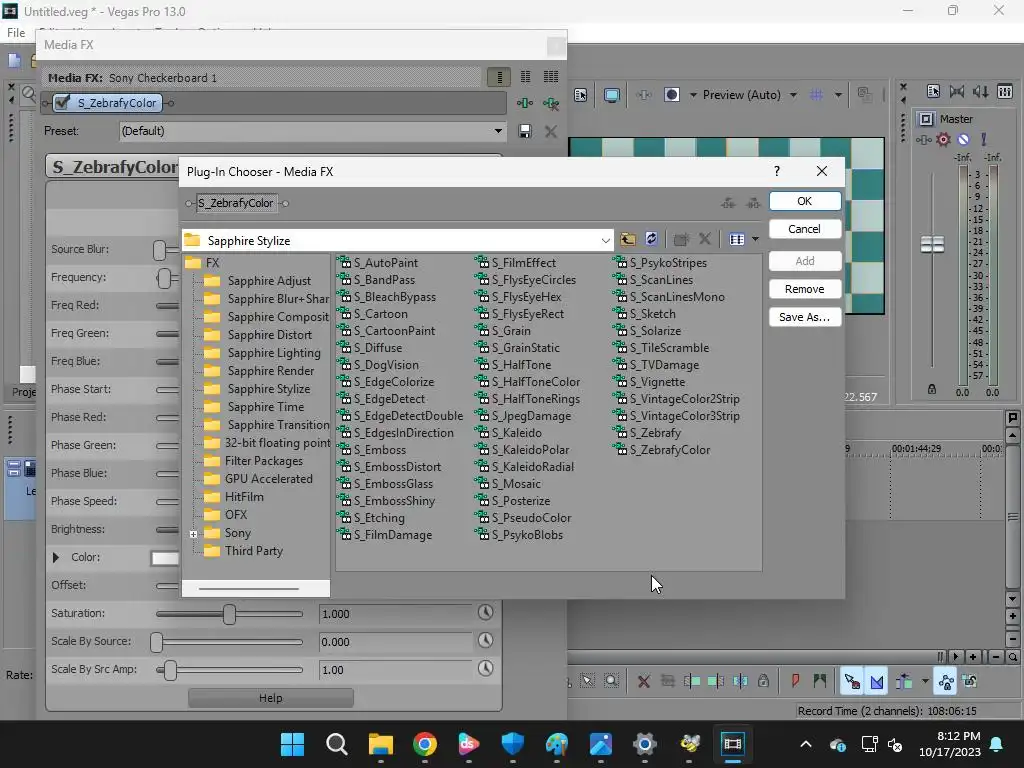Toggle animate clock for Scale By Src Amp

pos(485,669)
